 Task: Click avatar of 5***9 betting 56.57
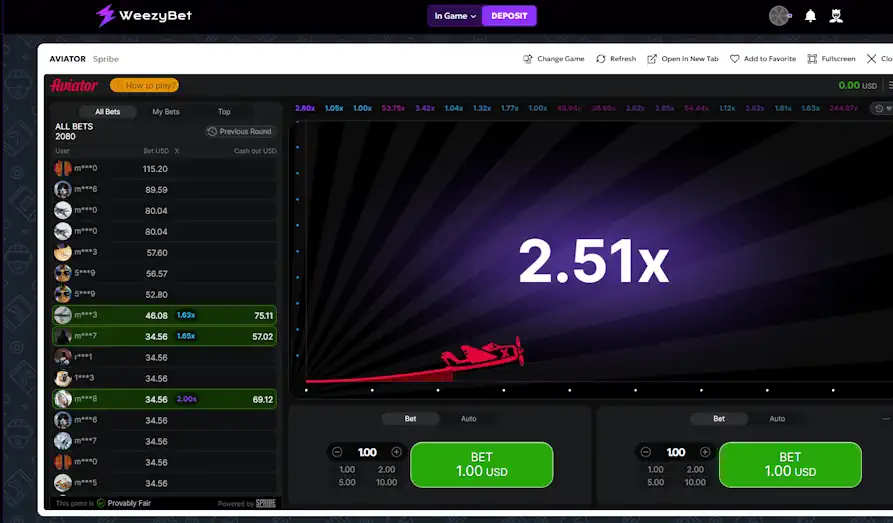pyautogui.click(x=63, y=273)
